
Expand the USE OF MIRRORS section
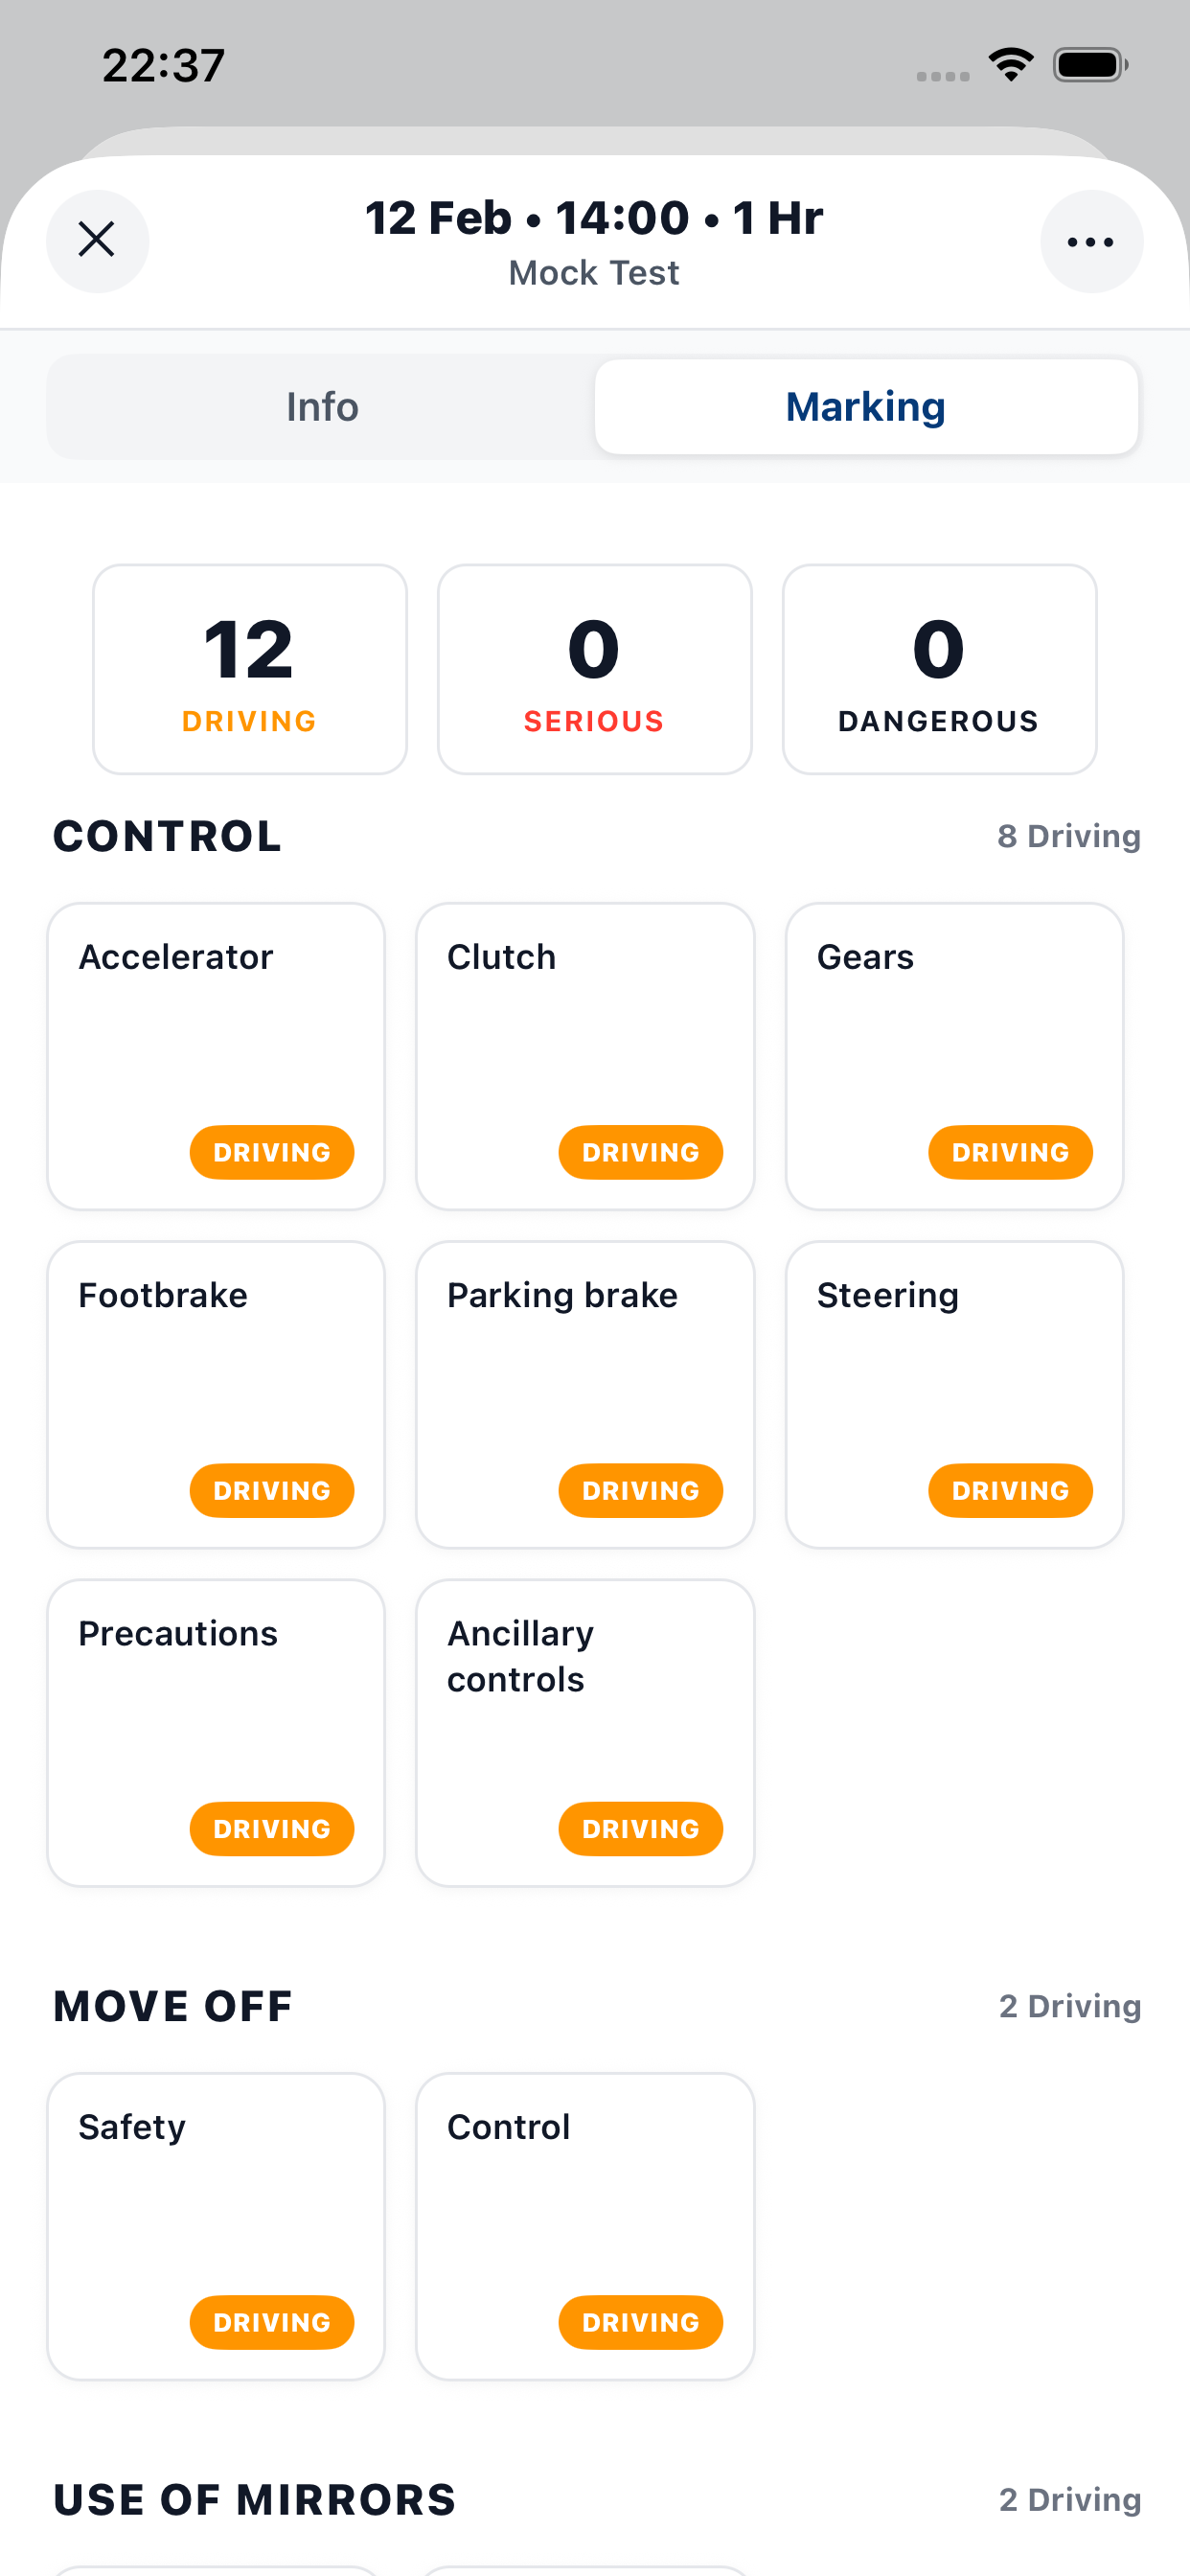(253, 2498)
